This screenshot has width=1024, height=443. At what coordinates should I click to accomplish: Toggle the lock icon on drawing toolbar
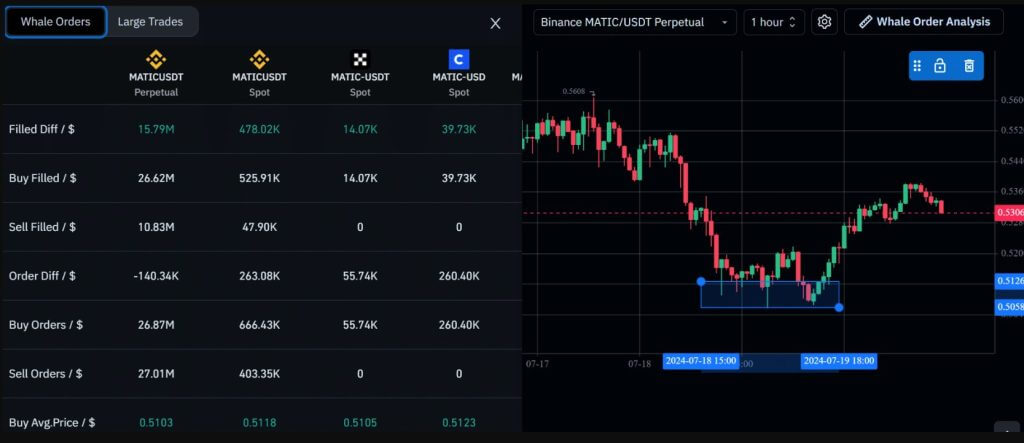940,66
